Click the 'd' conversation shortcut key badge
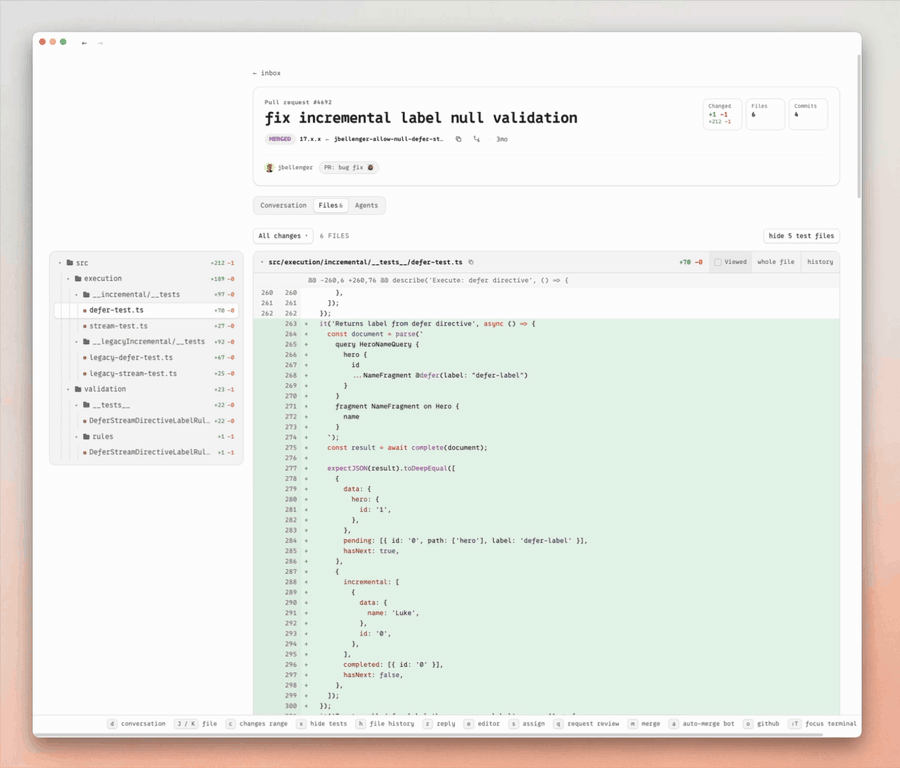Viewport: 900px width, 768px height. click(112, 724)
